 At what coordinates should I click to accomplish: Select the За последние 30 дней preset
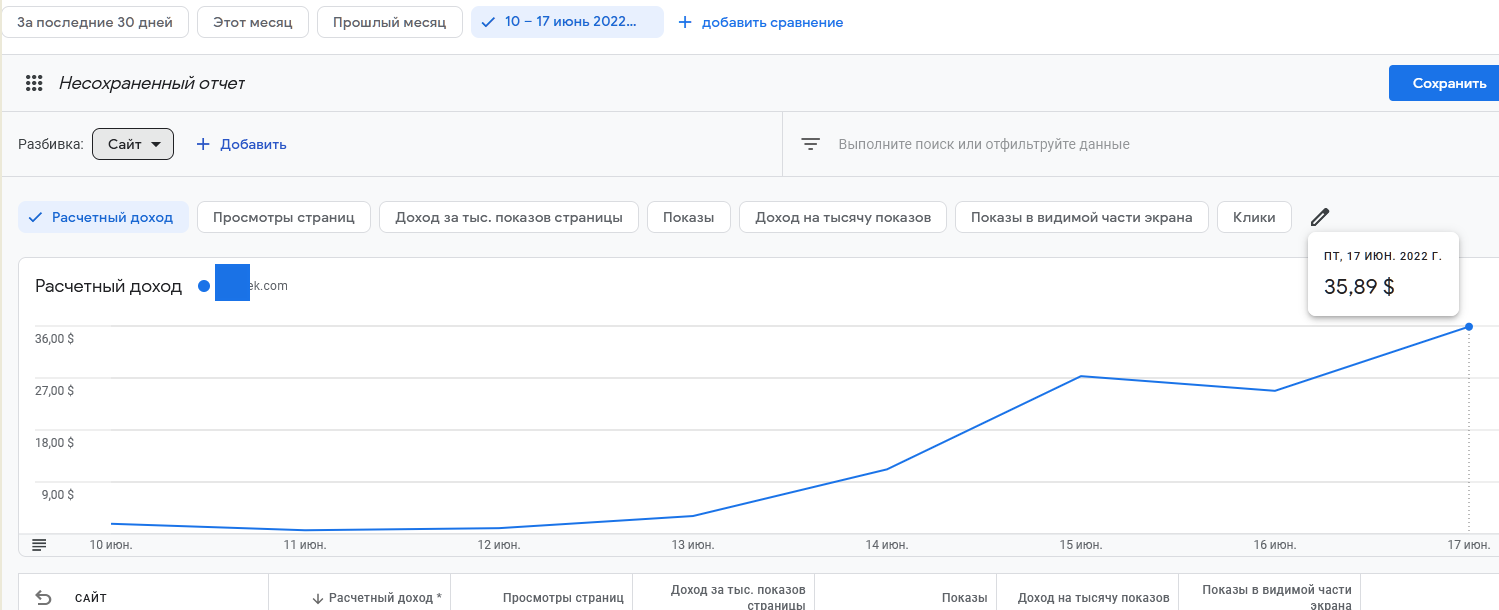coord(95,22)
